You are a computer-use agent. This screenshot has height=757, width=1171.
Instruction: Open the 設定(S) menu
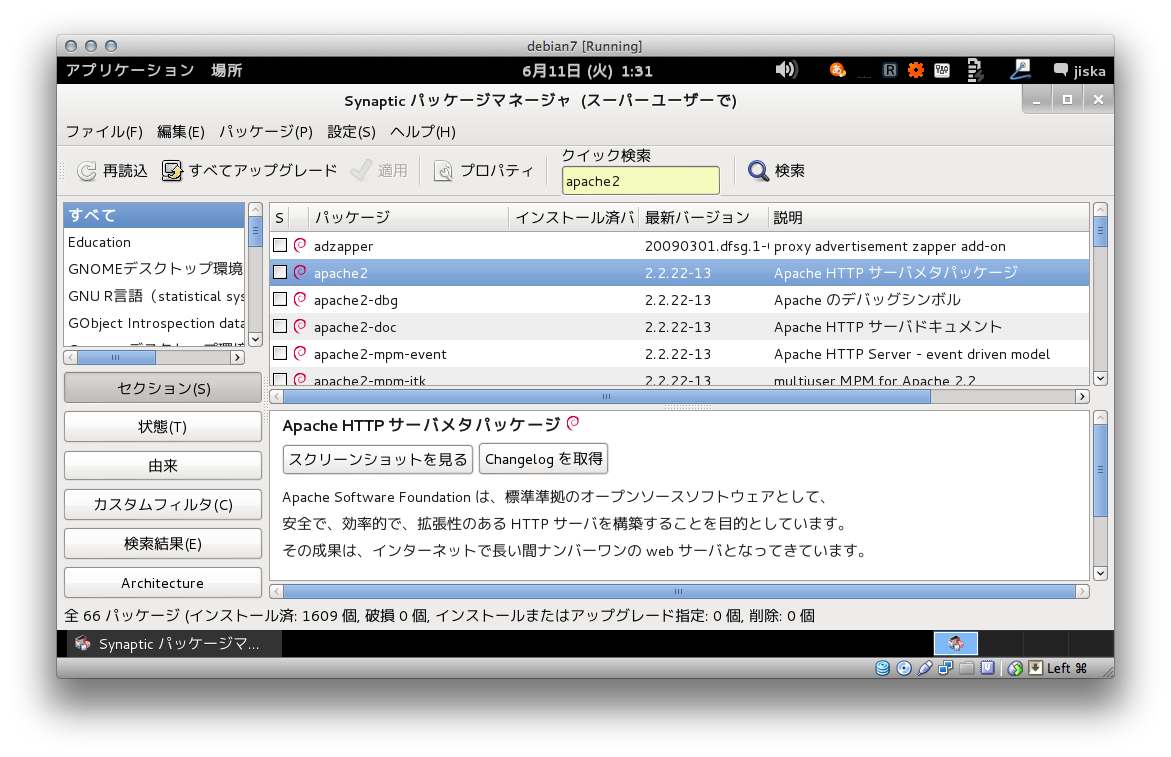click(351, 131)
